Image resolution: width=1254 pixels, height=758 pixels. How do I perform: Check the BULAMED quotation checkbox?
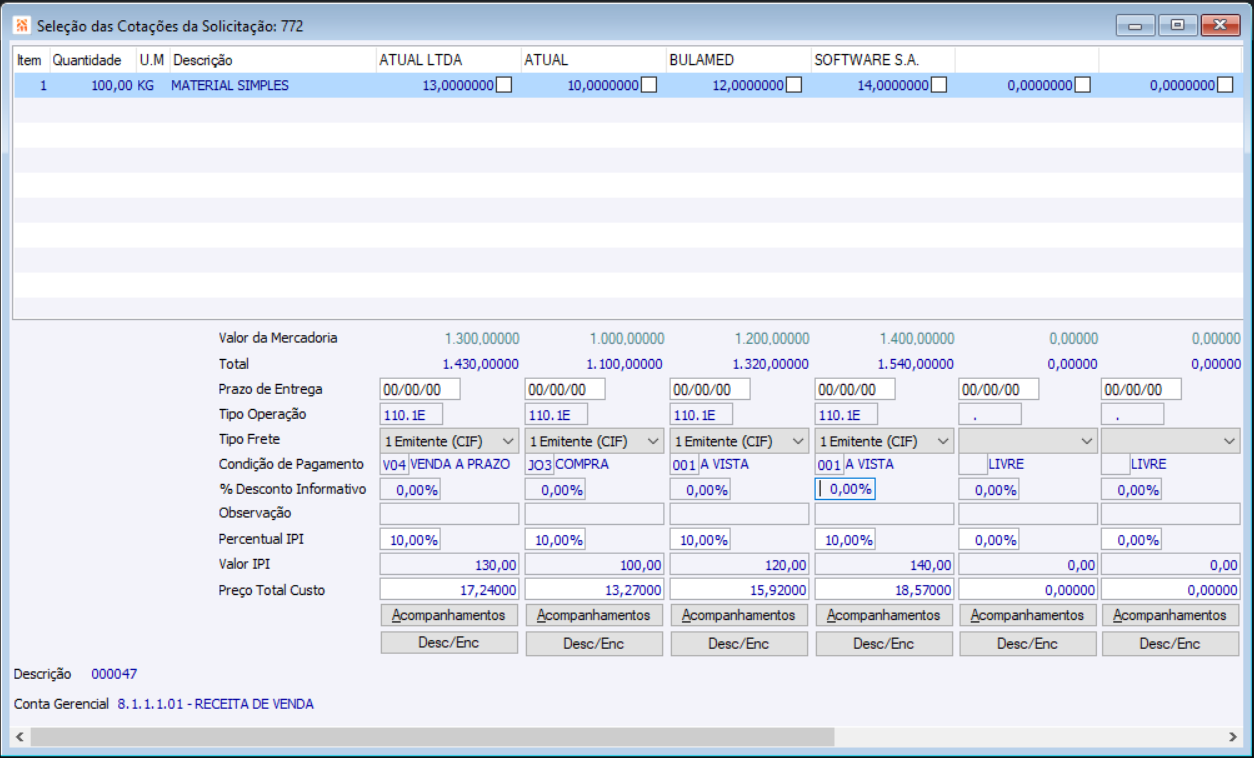click(x=794, y=85)
